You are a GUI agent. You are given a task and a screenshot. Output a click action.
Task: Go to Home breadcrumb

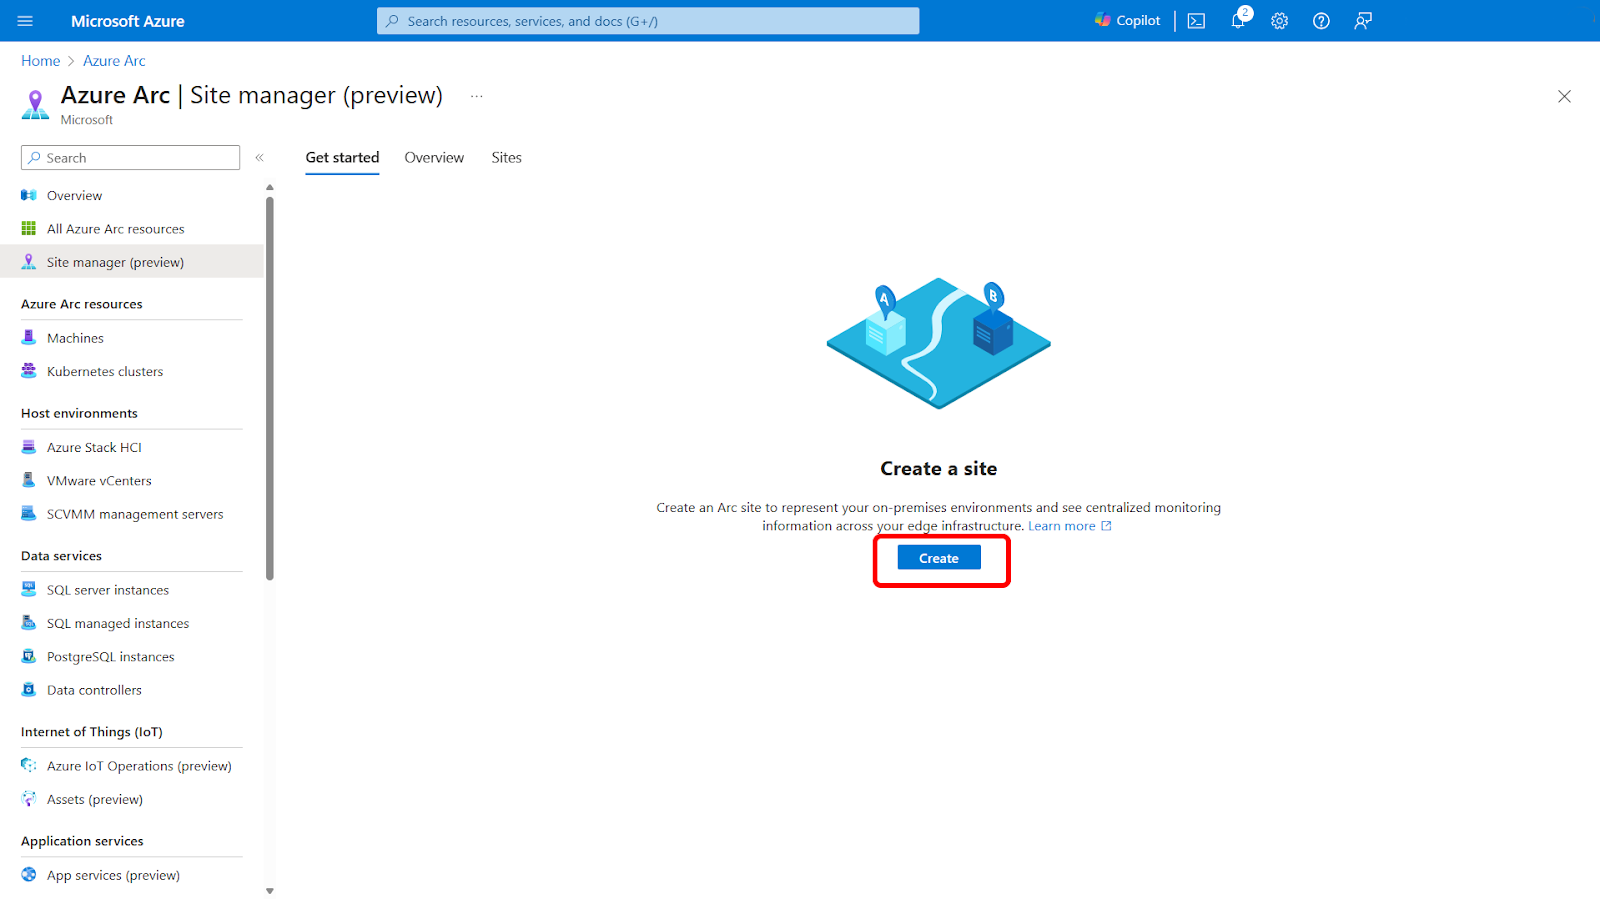(41, 61)
